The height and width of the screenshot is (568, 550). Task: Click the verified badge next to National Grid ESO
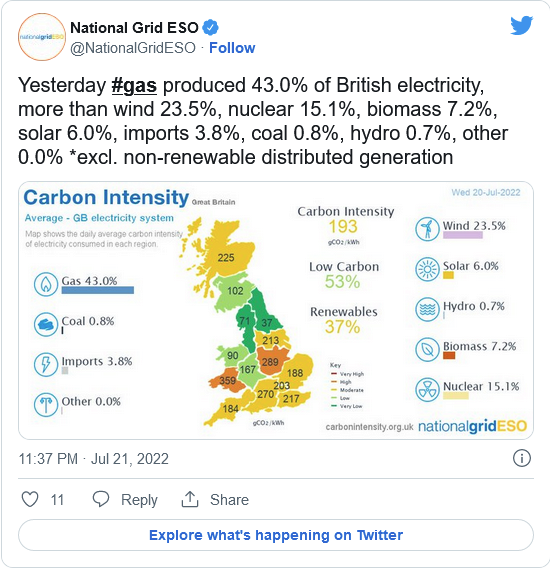[210, 28]
